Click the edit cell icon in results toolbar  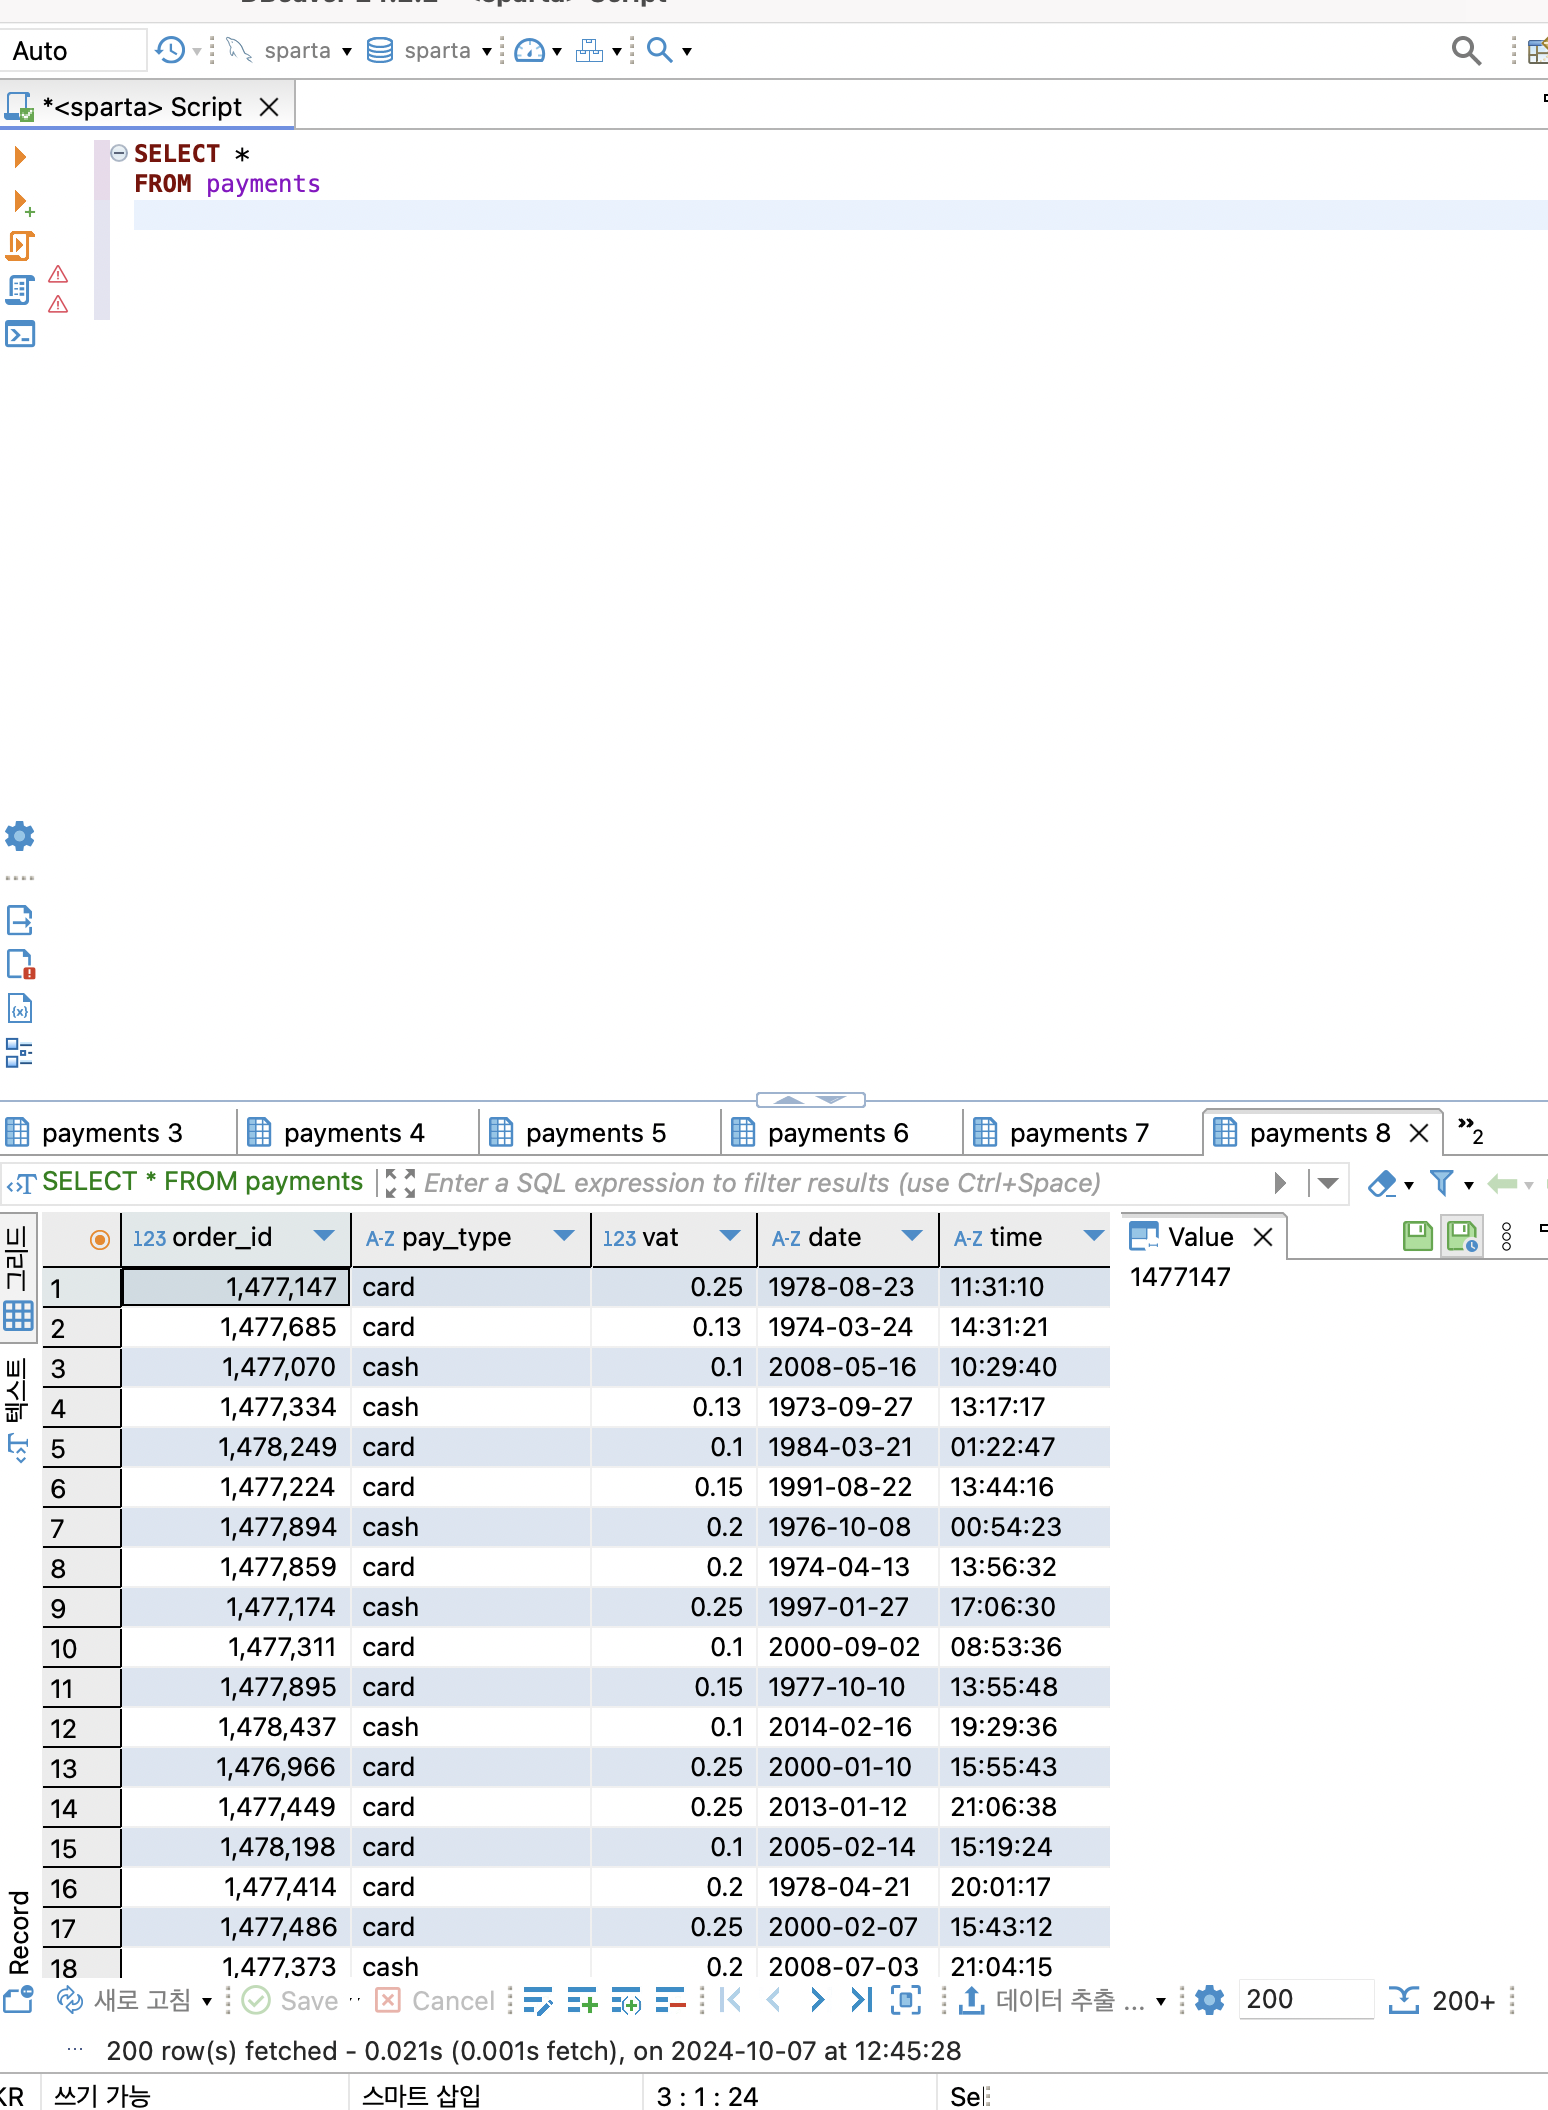pos(537,2000)
